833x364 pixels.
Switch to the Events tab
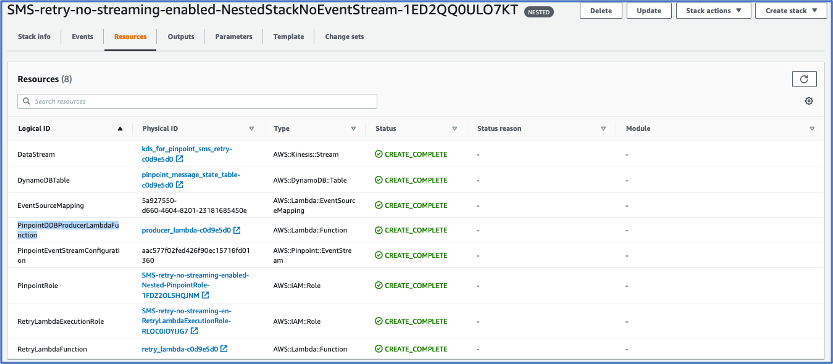(82, 37)
